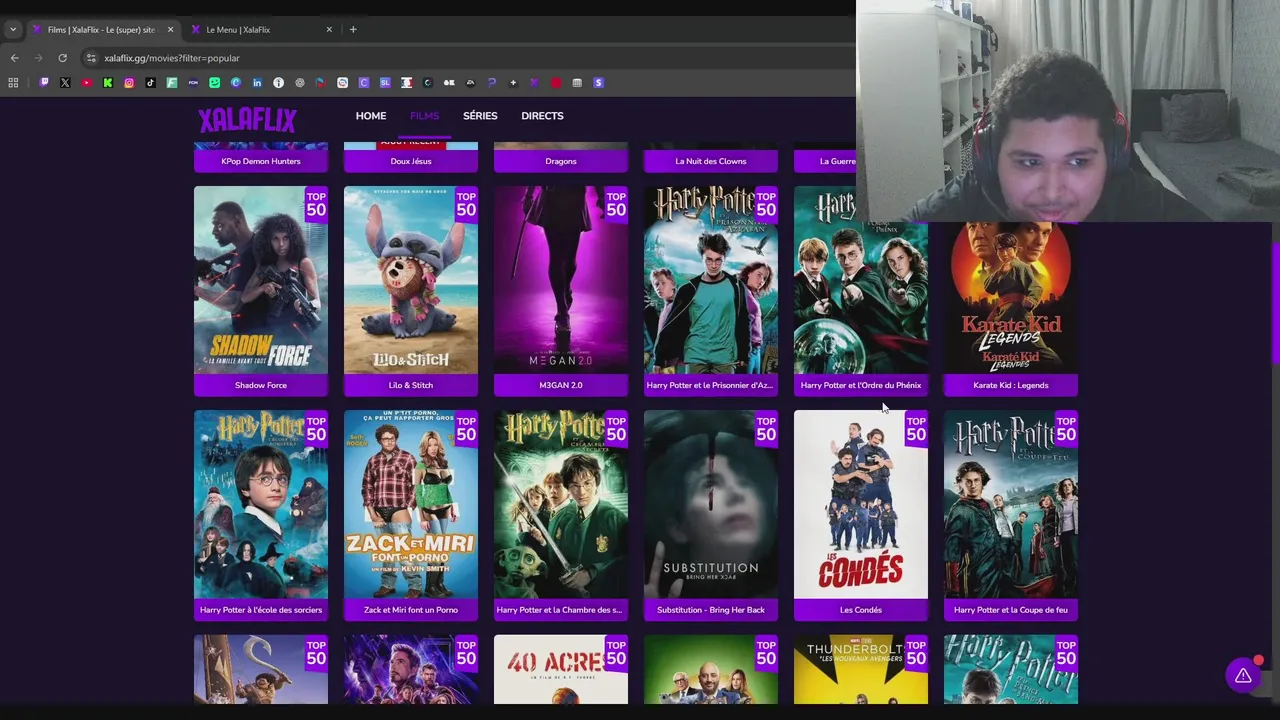
Task: Click the 'Shadow Force' title label
Action: (x=261, y=385)
